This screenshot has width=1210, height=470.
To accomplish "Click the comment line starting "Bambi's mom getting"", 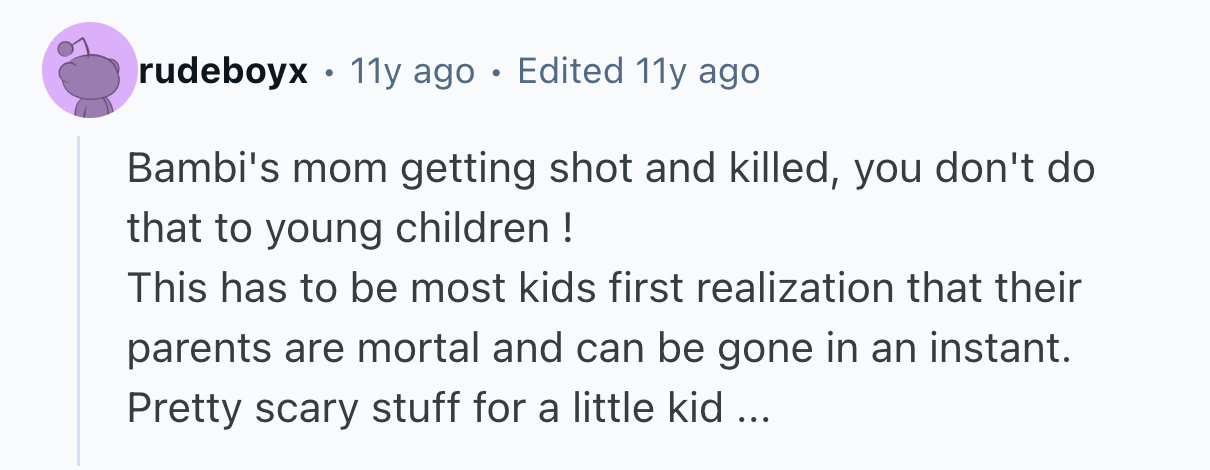I will click(610, 168).
